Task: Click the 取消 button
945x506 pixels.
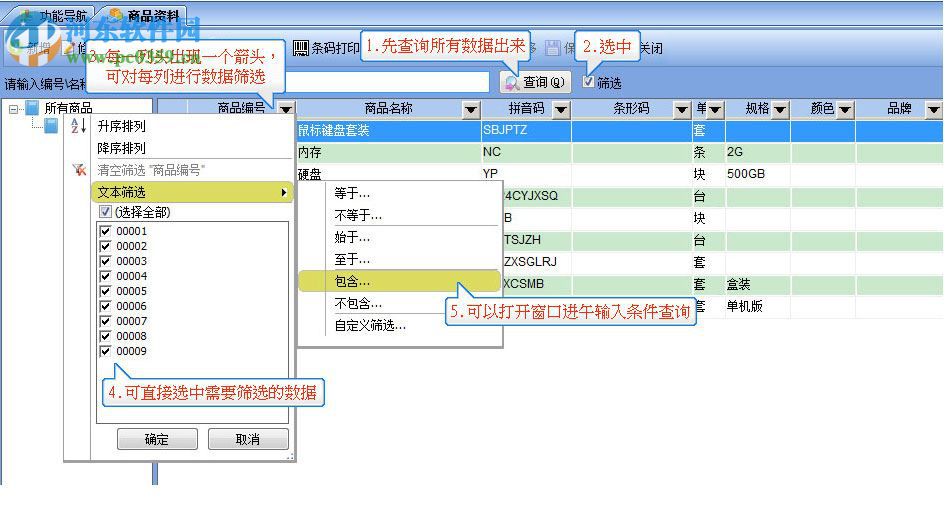Action: [x=248, y=439]
